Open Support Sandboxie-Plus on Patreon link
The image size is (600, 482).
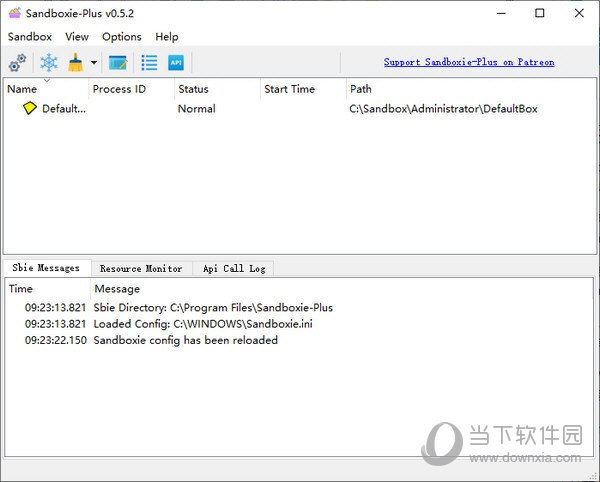[469, 62]
